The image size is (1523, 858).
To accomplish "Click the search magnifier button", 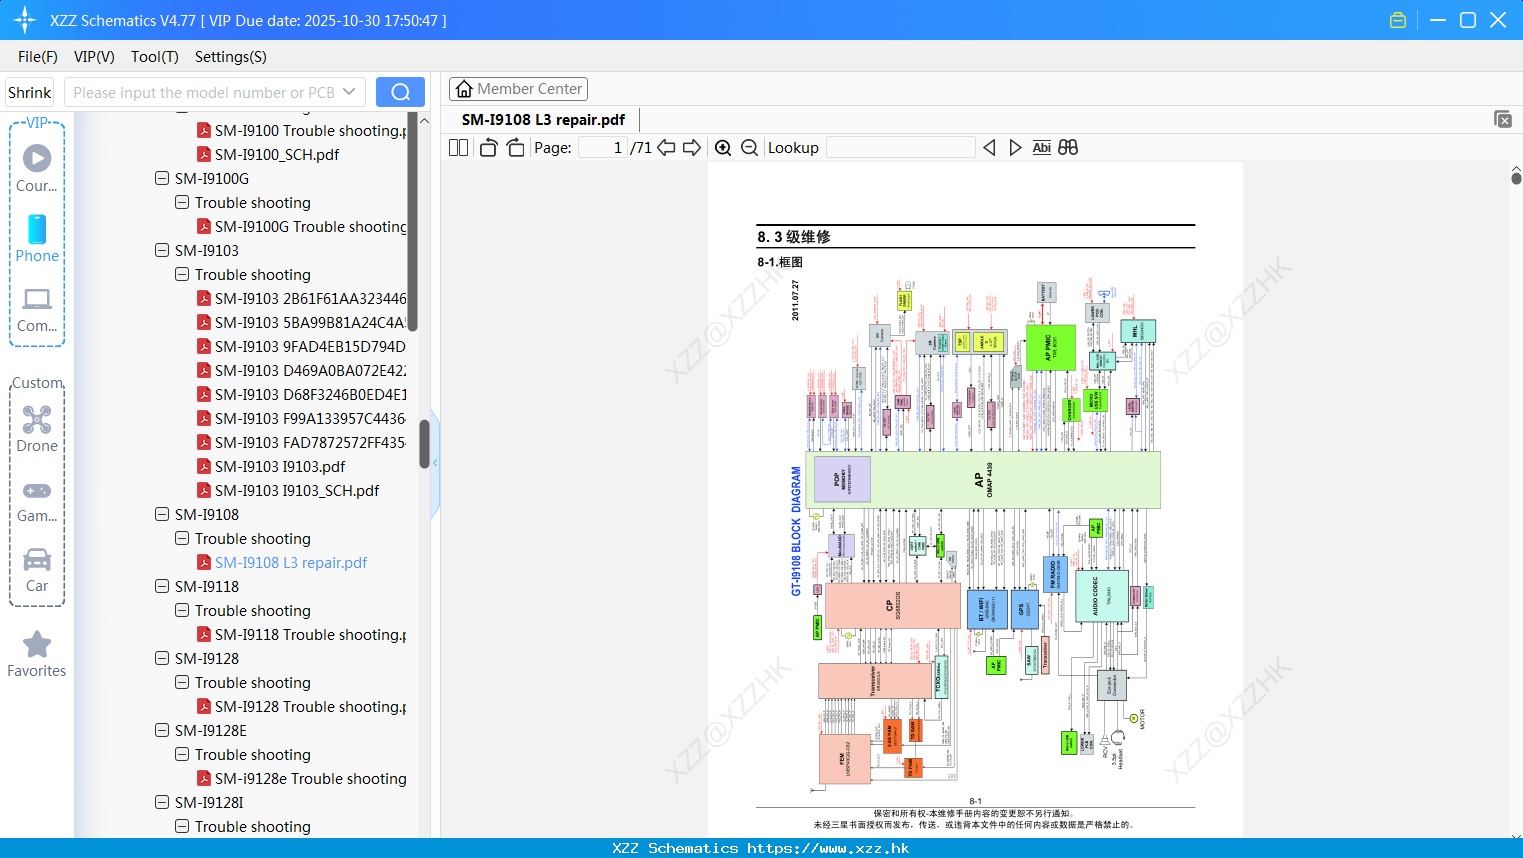I will (400, 92).
